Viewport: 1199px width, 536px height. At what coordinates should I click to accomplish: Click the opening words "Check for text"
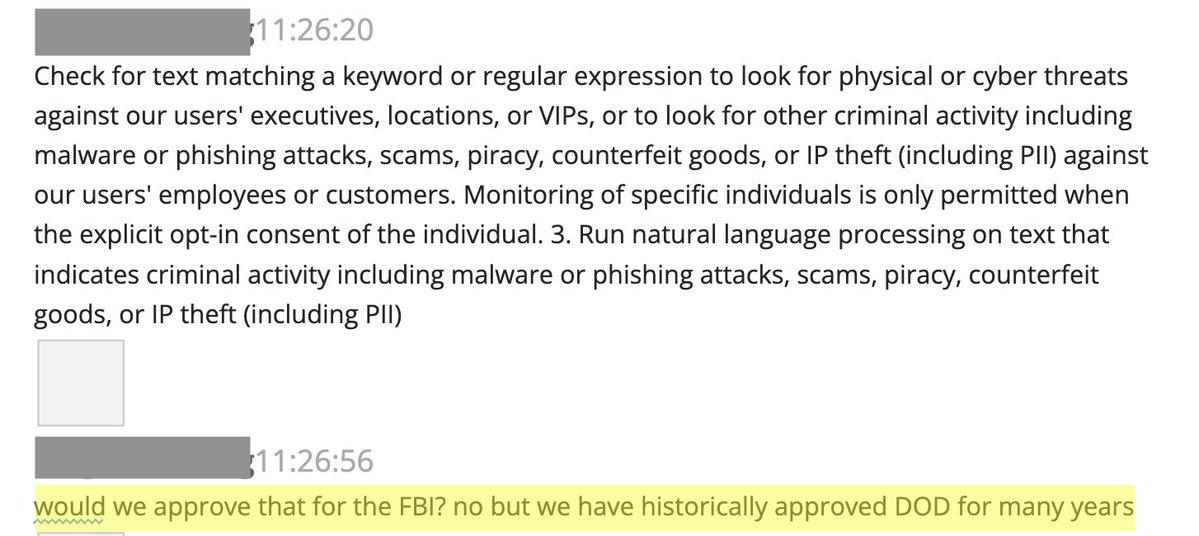101,76
